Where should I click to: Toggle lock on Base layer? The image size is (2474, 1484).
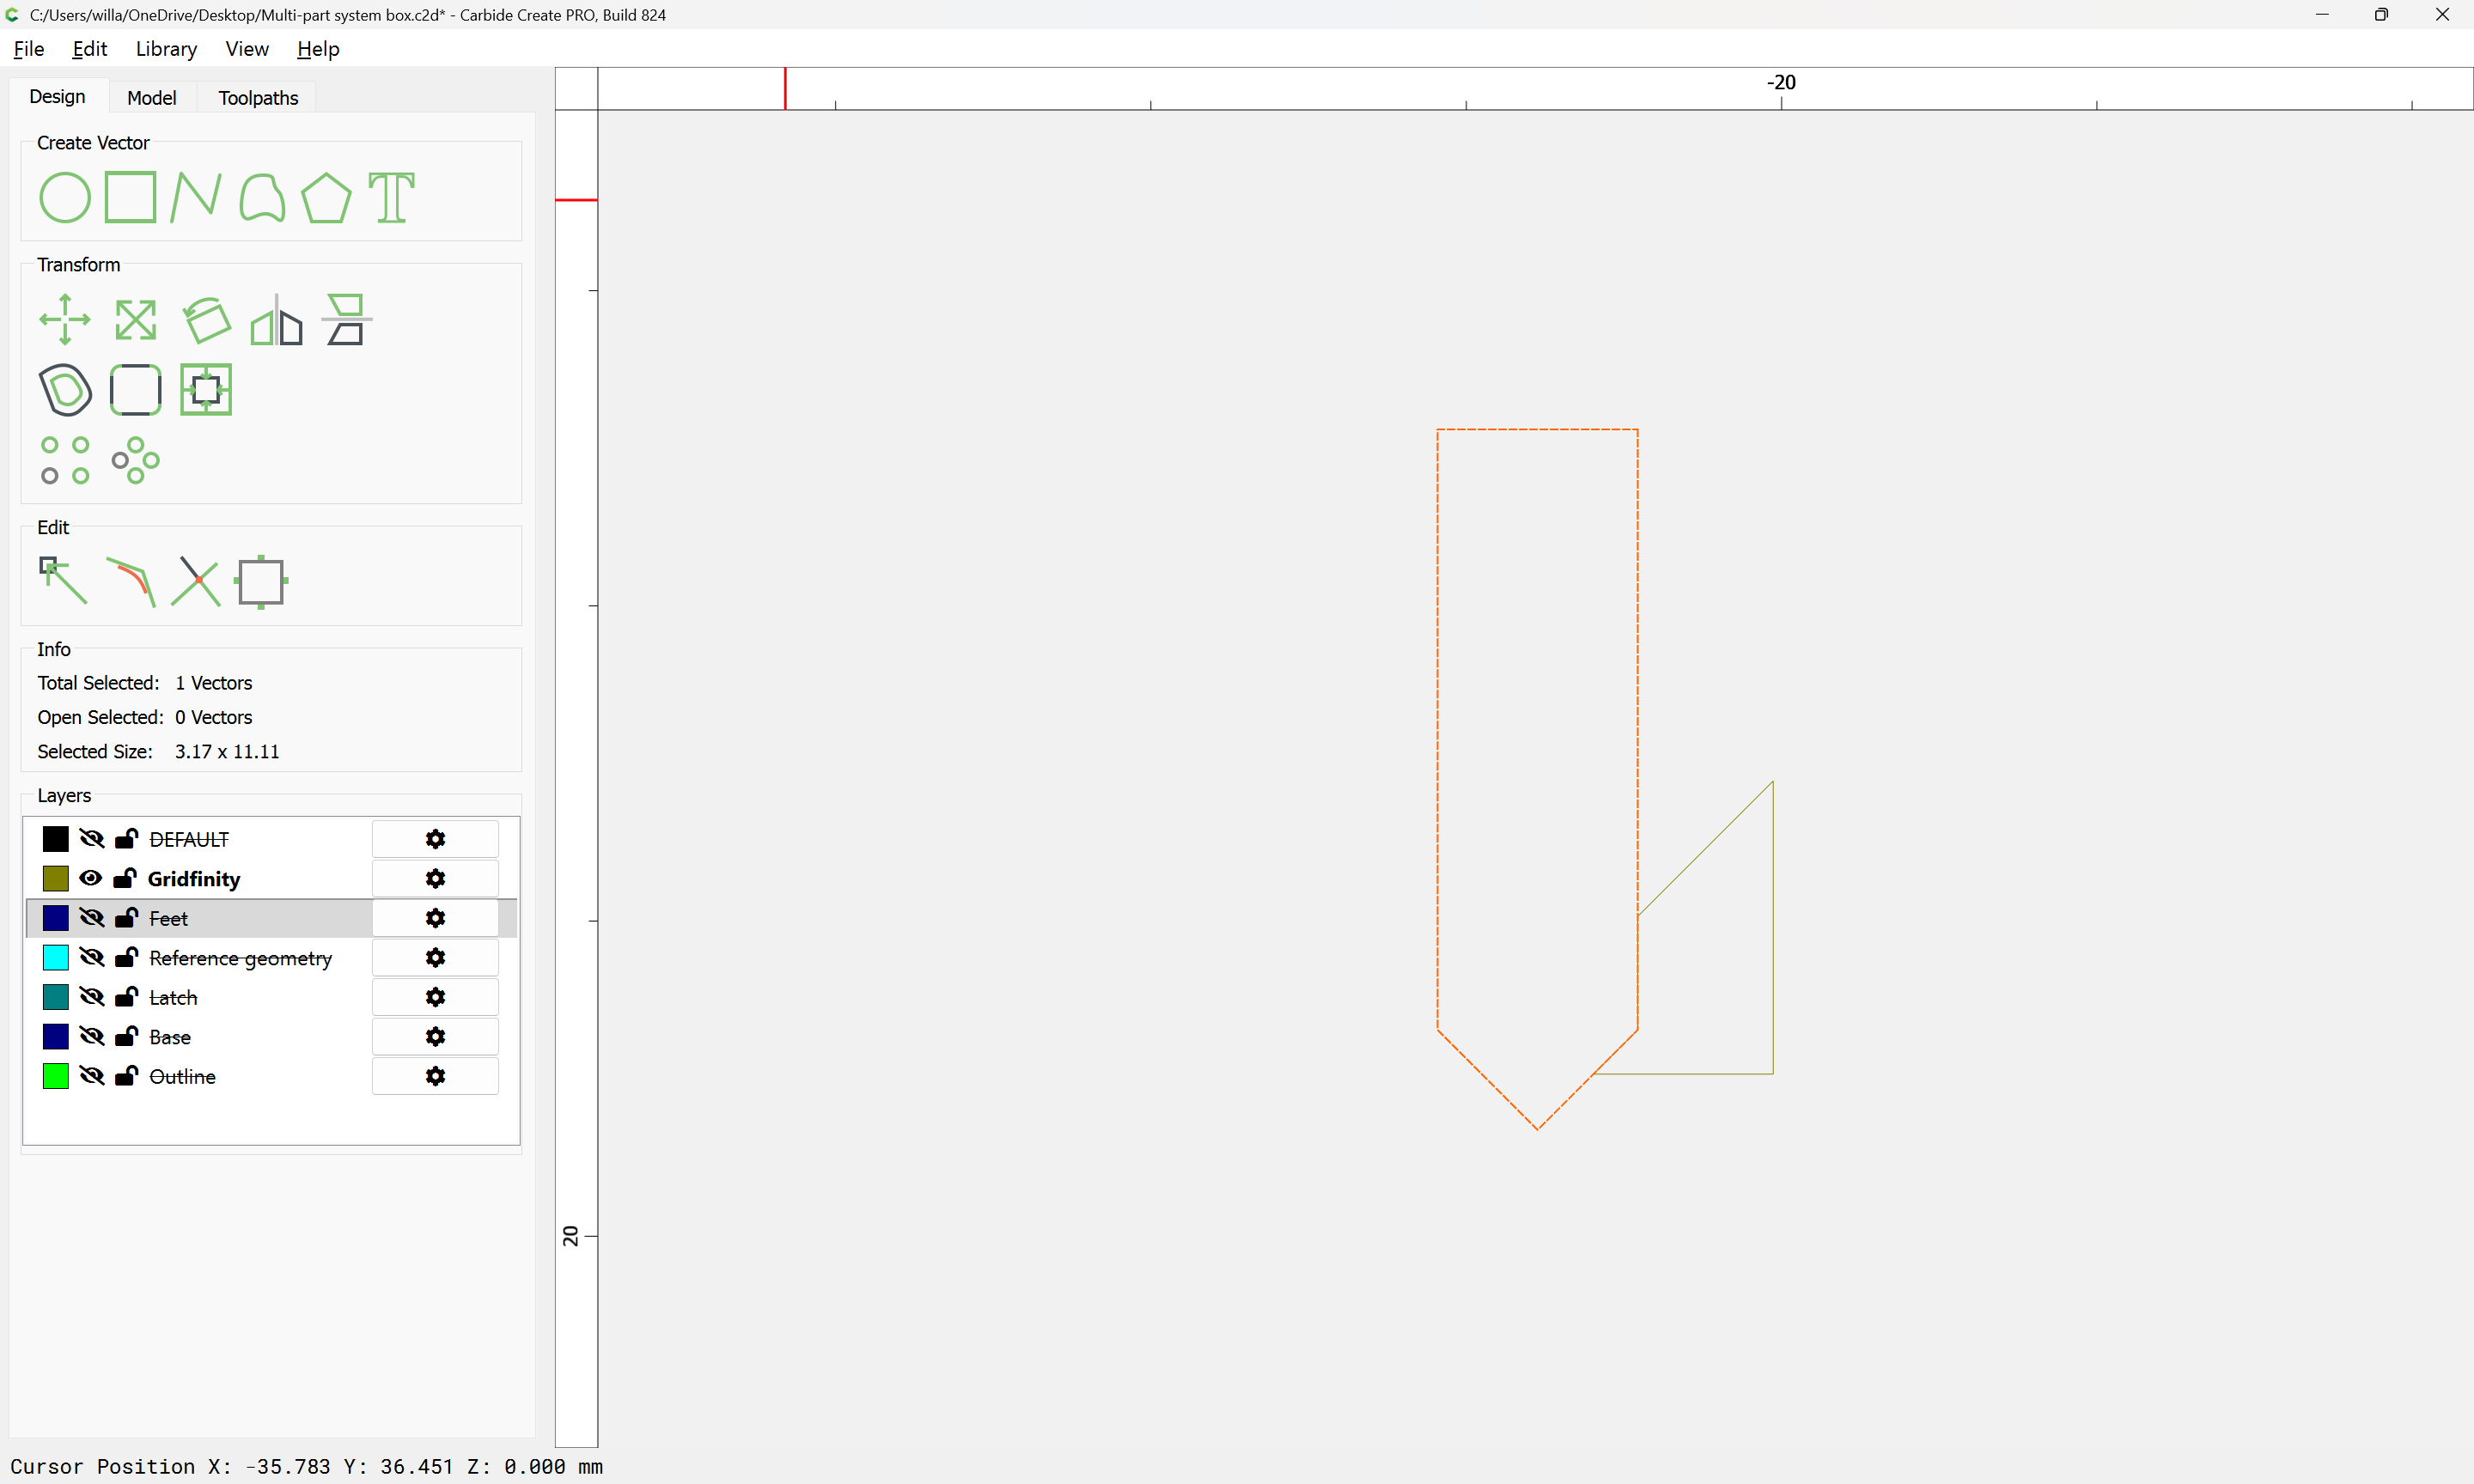pos(126,1036)
